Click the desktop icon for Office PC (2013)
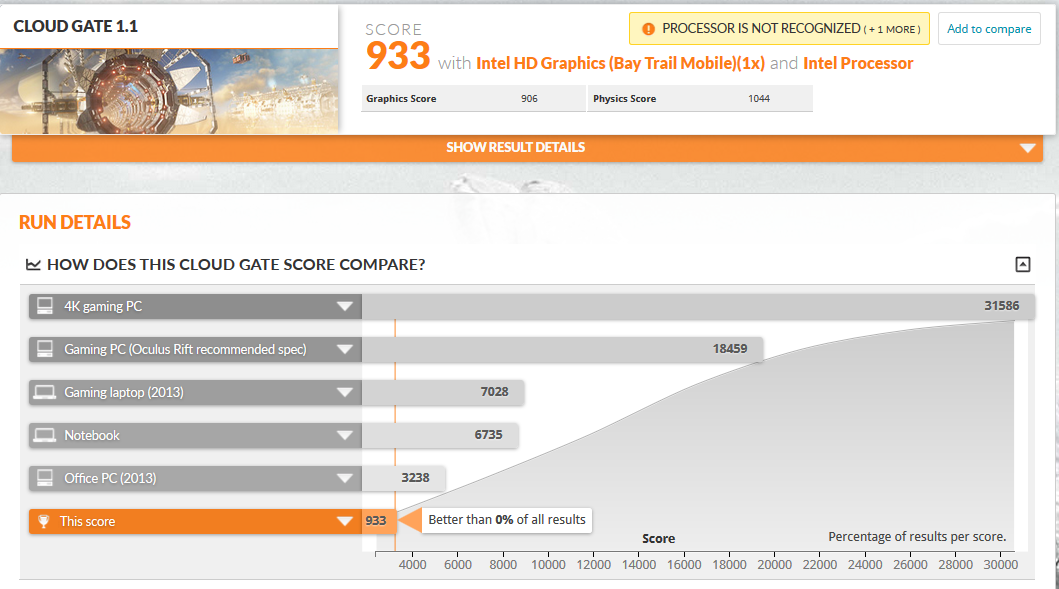 click(x=45, y=478)
